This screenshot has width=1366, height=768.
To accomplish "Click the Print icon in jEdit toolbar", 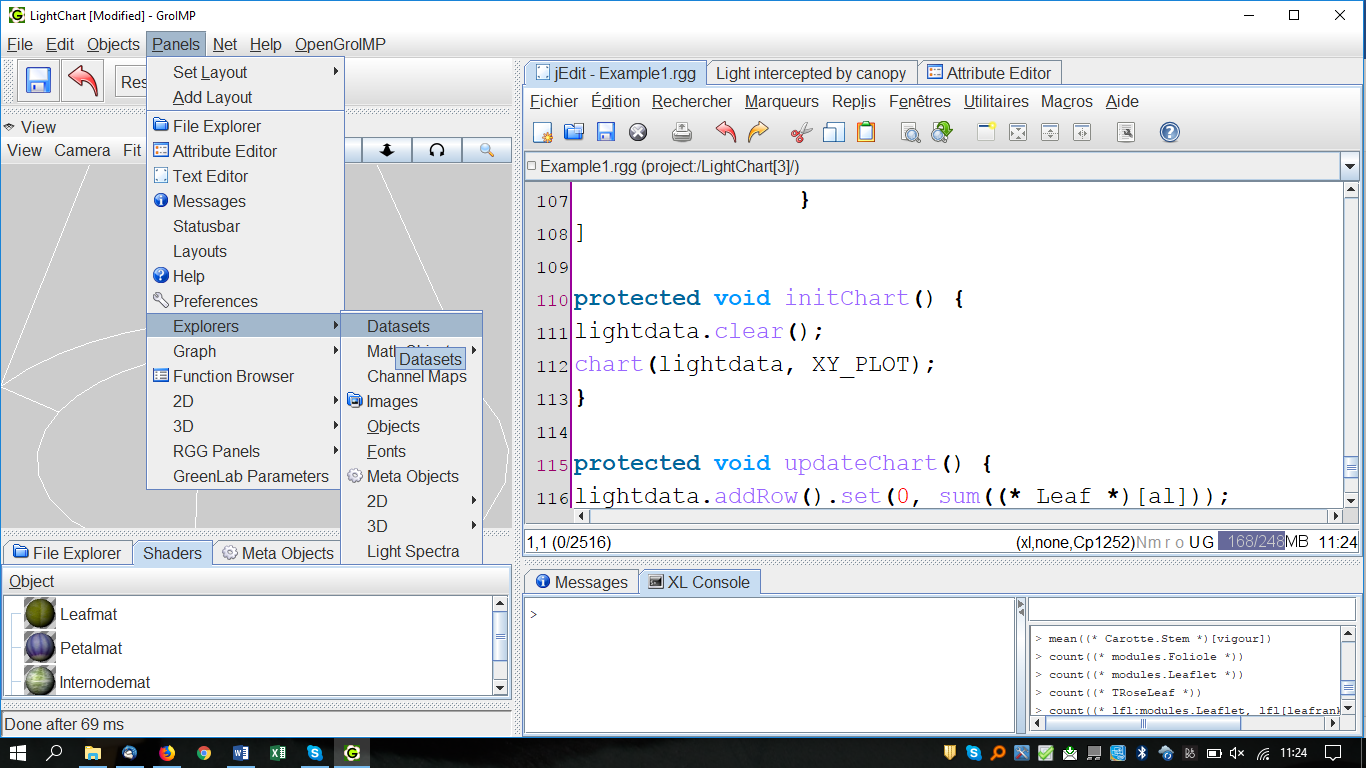I will (x=682, y=132).
